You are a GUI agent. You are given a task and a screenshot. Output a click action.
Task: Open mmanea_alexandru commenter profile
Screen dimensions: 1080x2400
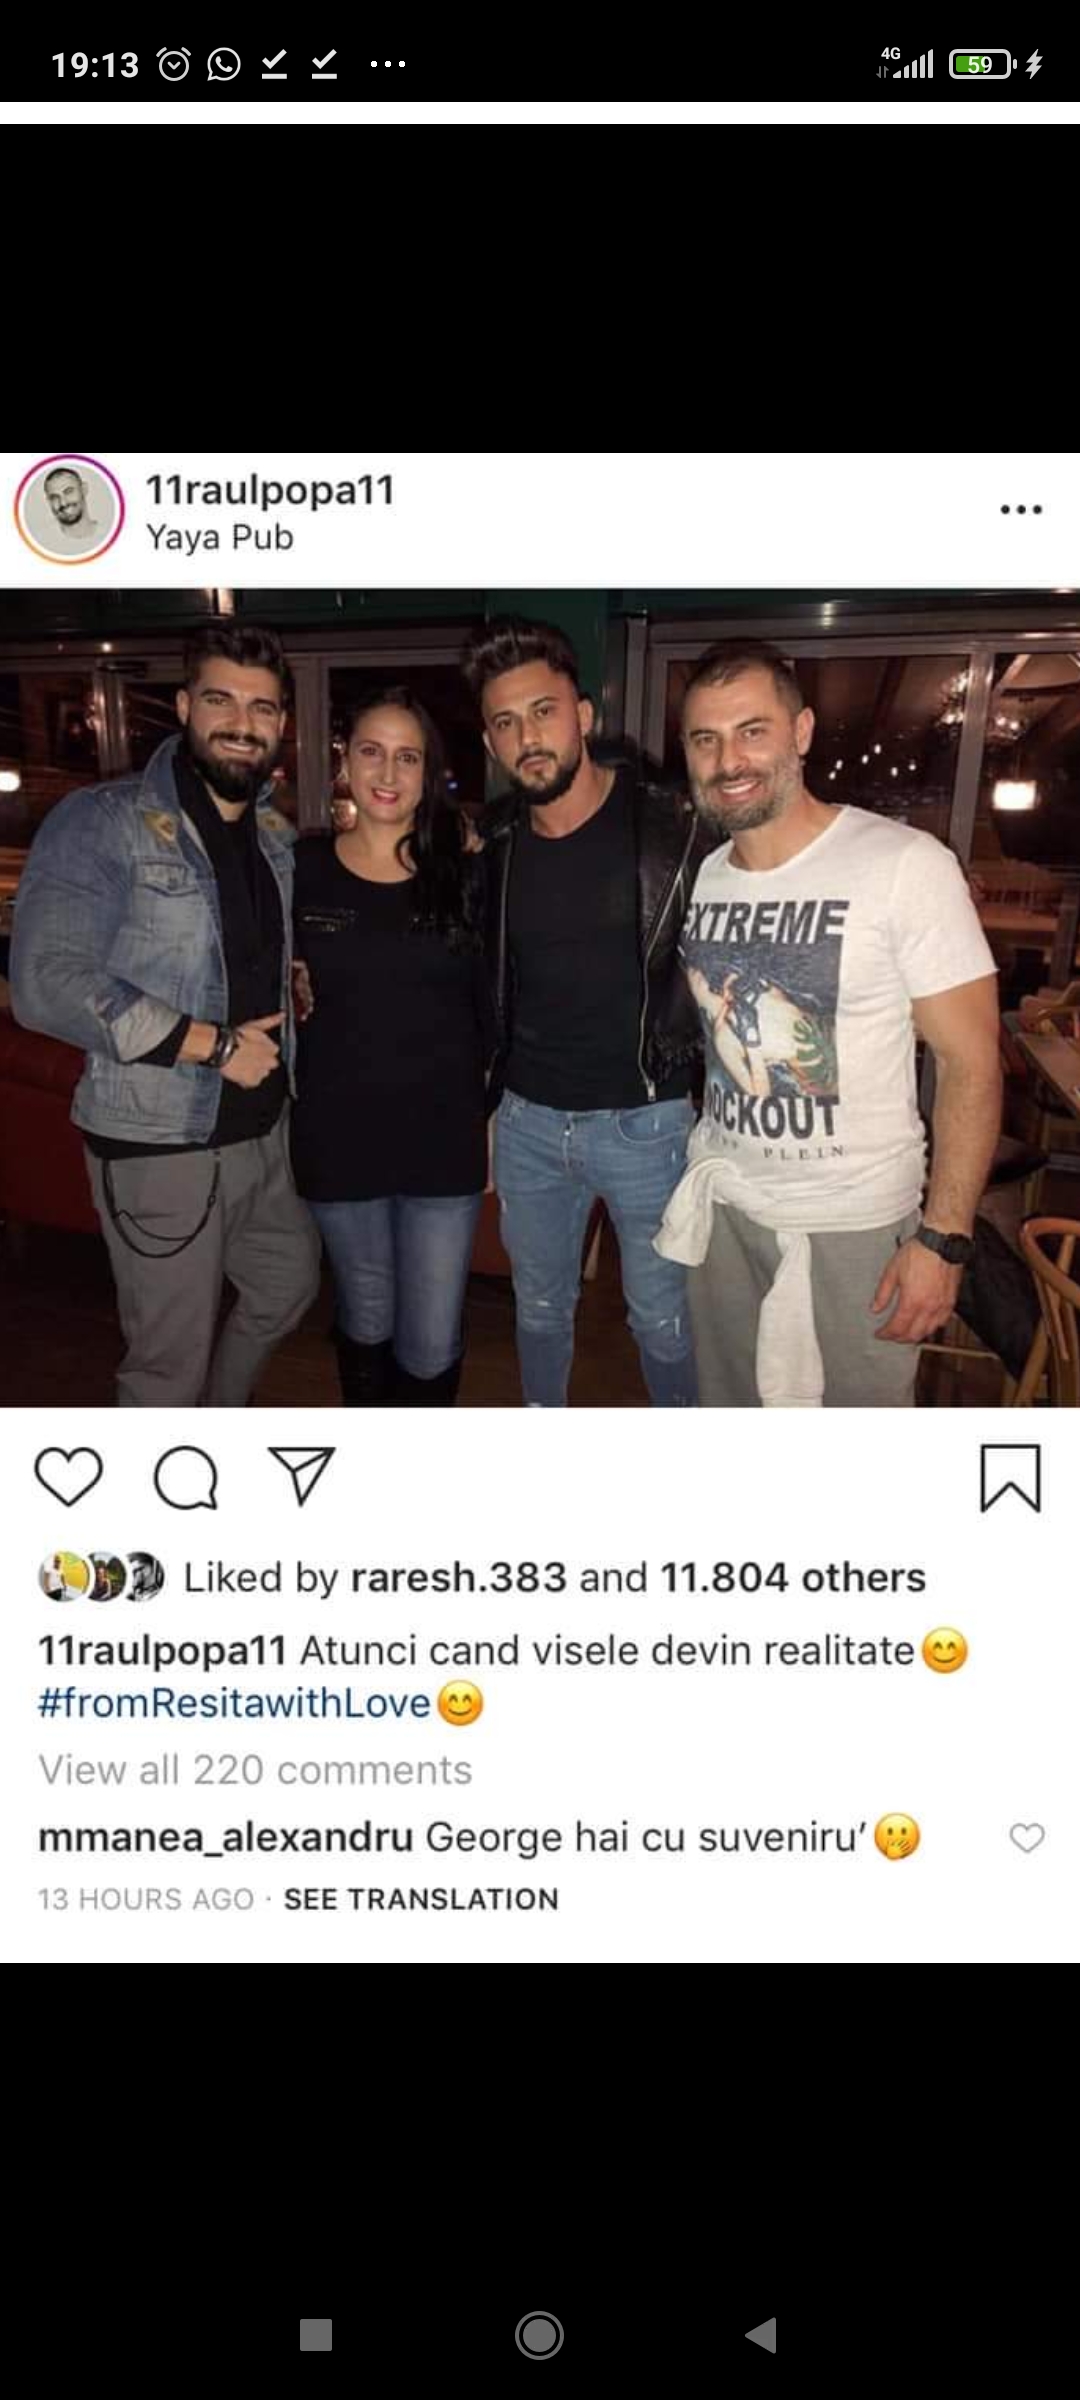click(226, 1838)
